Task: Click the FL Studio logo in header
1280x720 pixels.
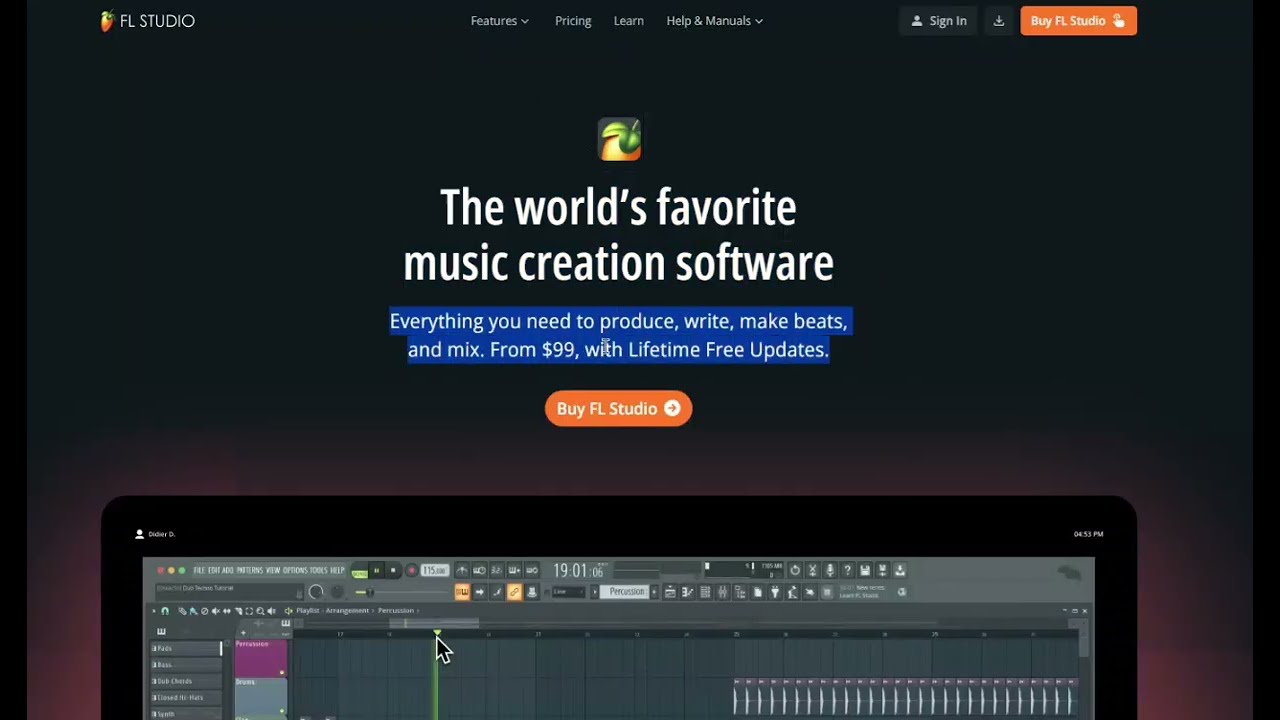Action: (x=147, y=21)
